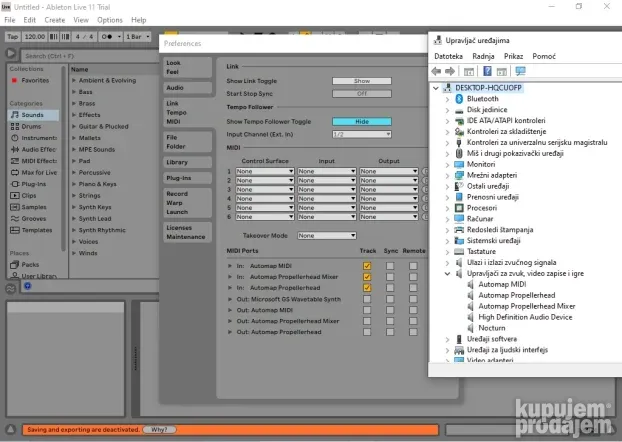This screenshot has height=442, width=622.
Task: Select Templates category in browser
Action: pyautogui.click(x=33, y=230)
